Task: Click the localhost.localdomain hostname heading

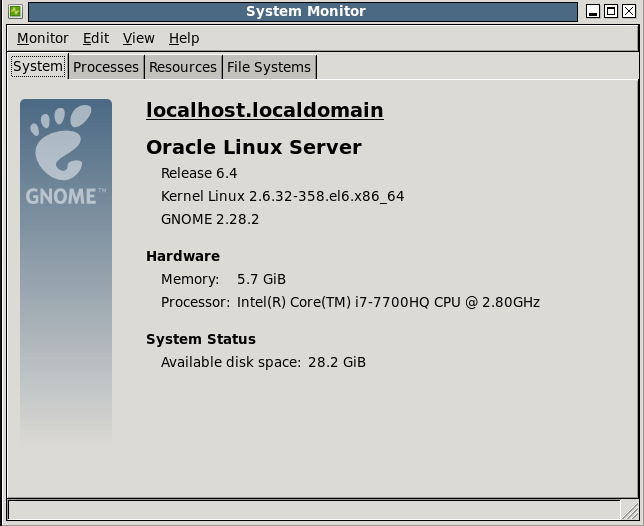Action: (x=264, y=110)
